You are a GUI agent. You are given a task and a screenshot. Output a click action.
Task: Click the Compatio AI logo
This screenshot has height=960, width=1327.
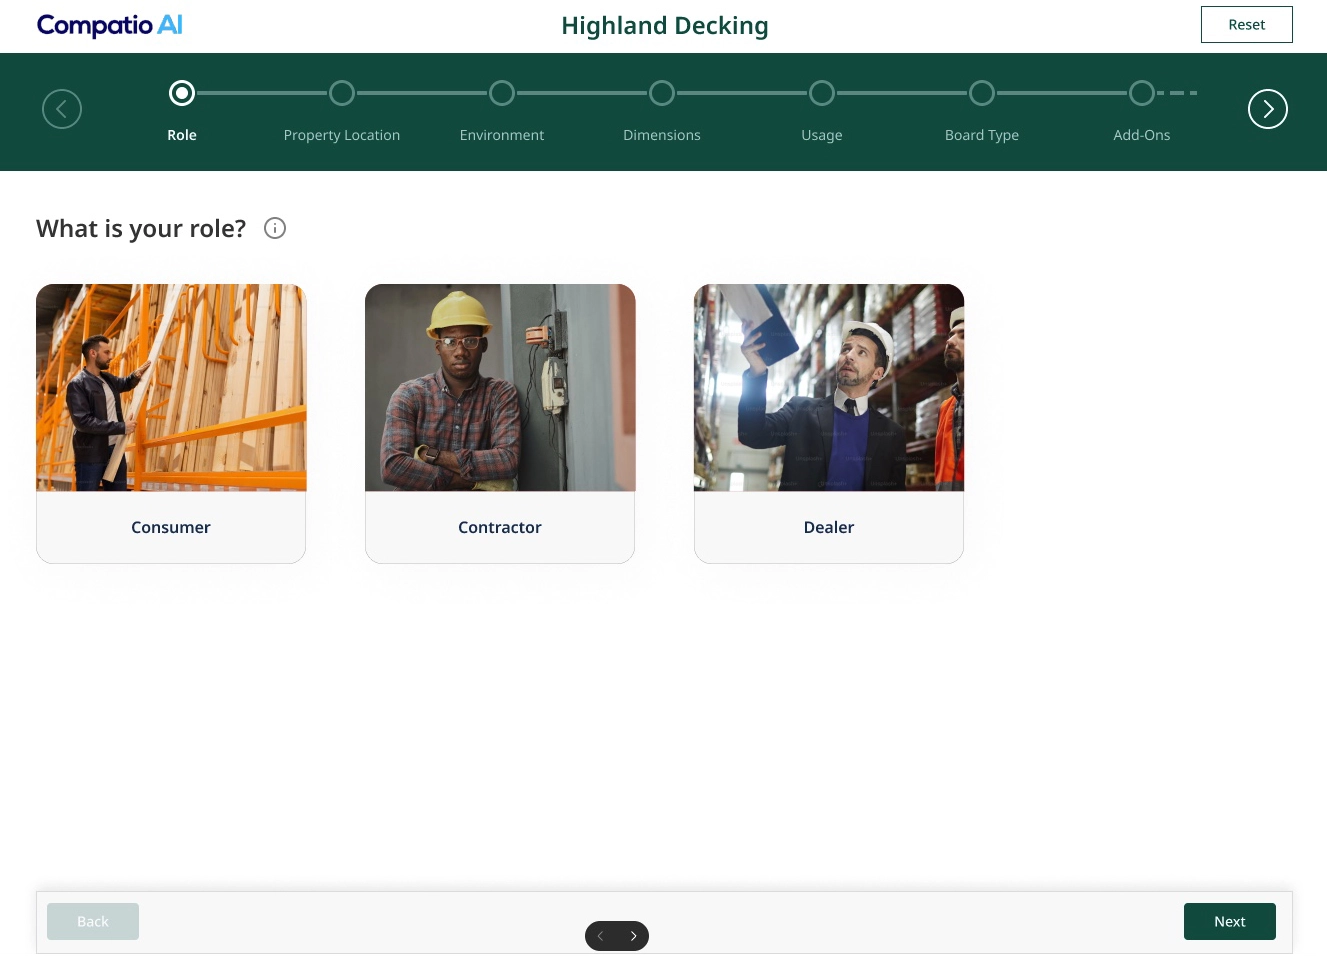110,25
